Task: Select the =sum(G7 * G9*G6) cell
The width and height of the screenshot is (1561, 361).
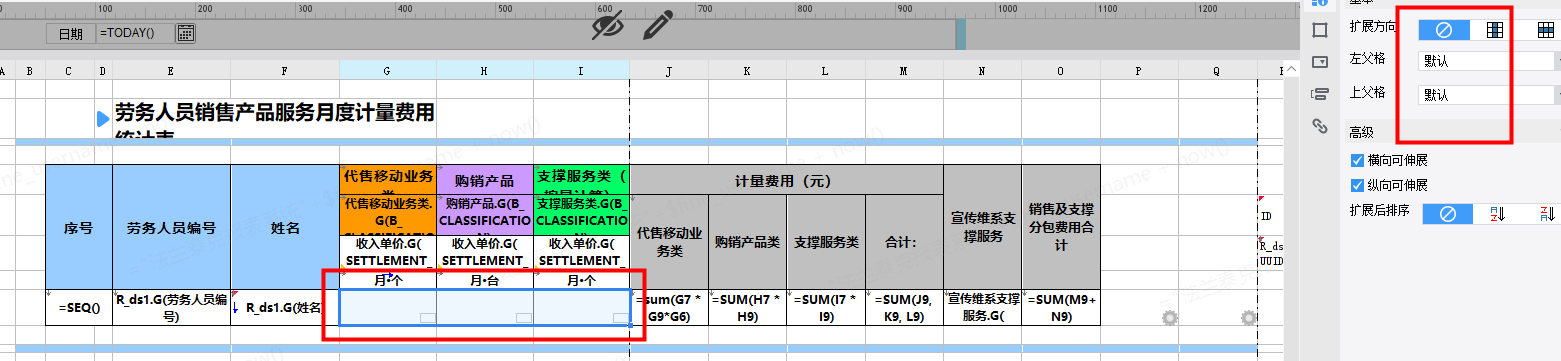Action: (x=669, y=307)
